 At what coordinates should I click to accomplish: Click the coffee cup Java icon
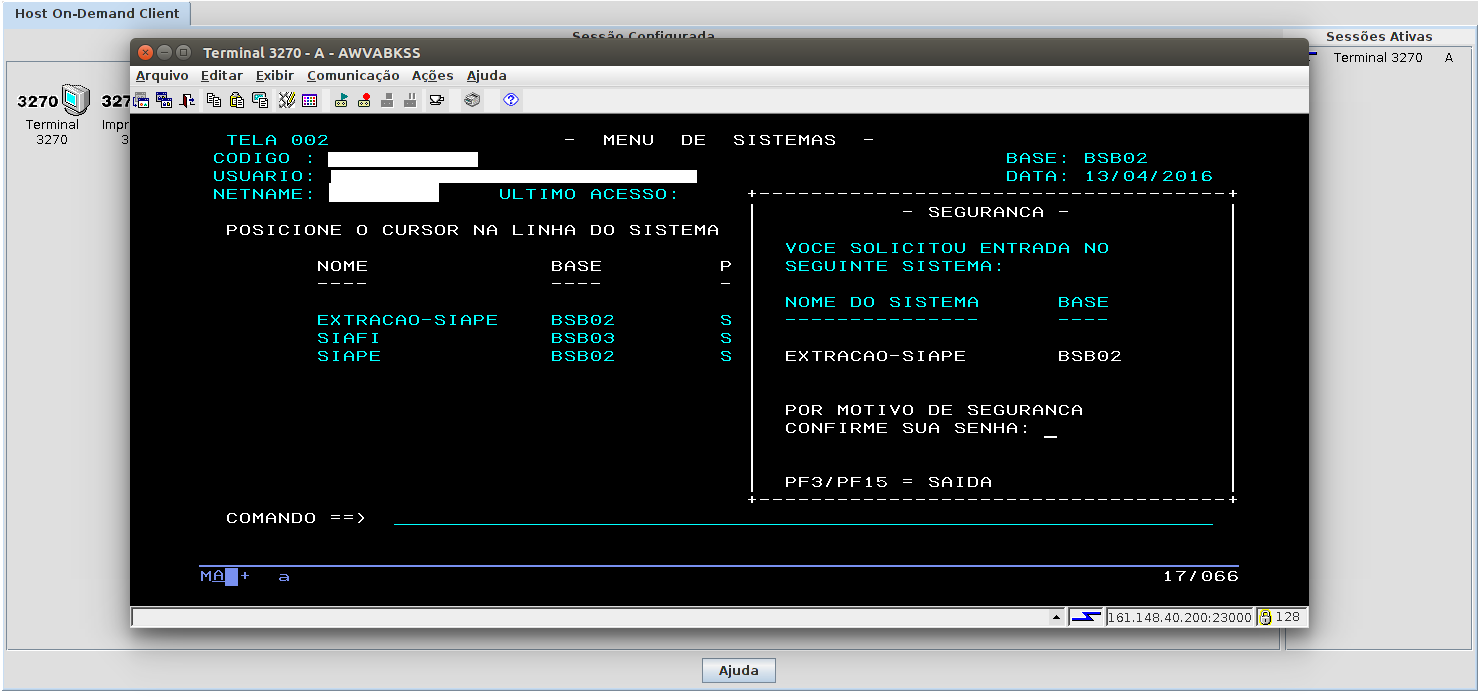click(x=437, y=100)
